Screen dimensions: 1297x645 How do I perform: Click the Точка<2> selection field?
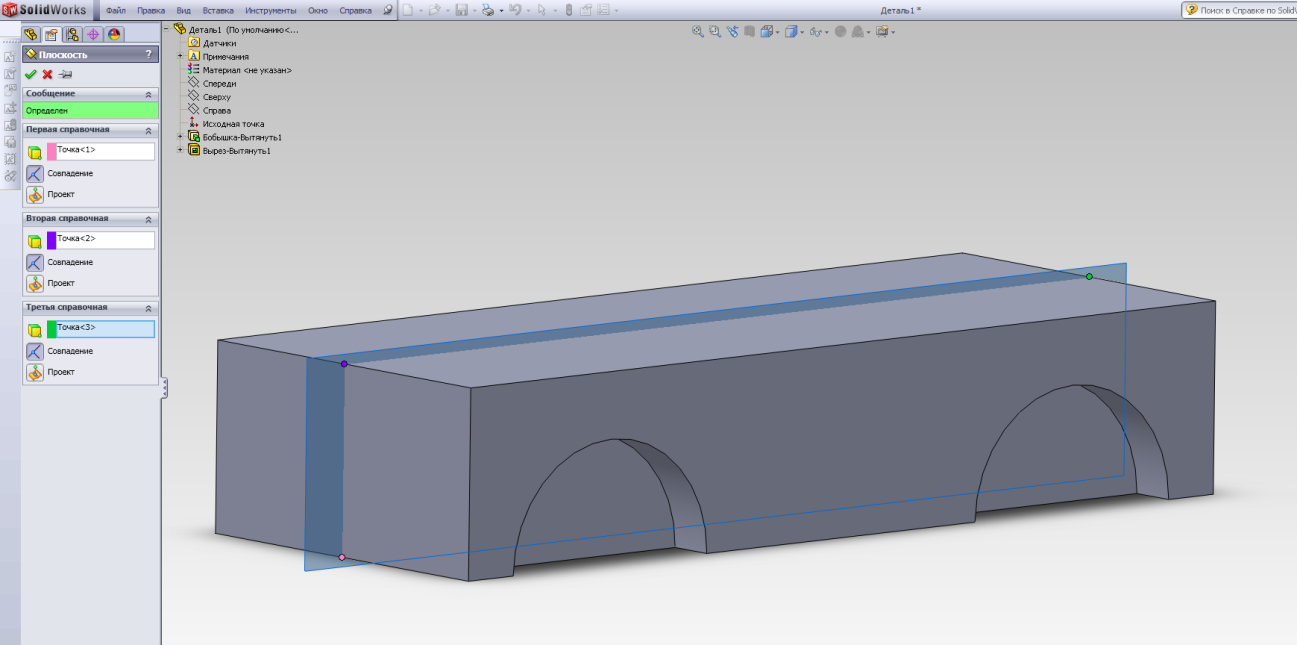[105, 240]
